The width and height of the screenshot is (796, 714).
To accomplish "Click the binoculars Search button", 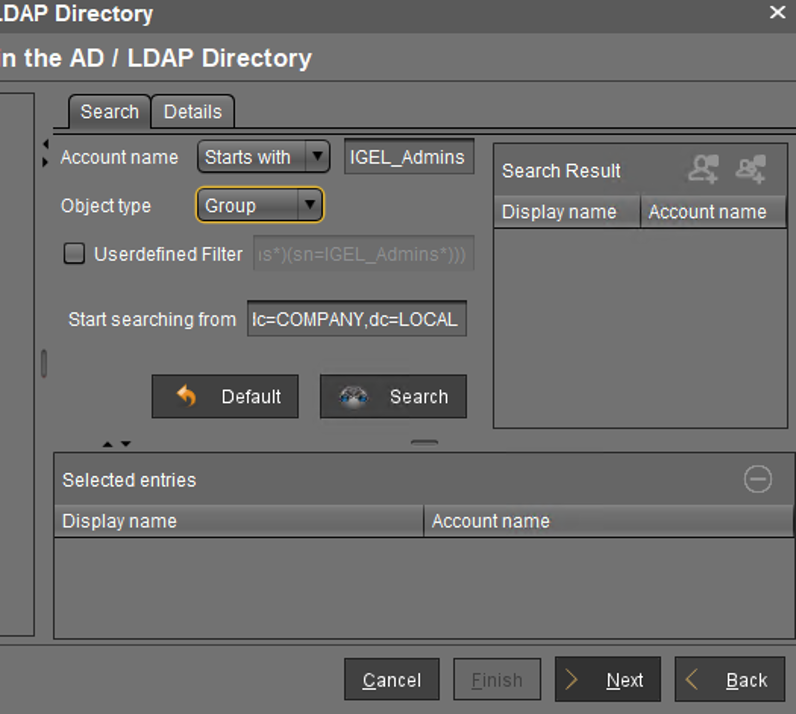I will [x=393, y=397].
